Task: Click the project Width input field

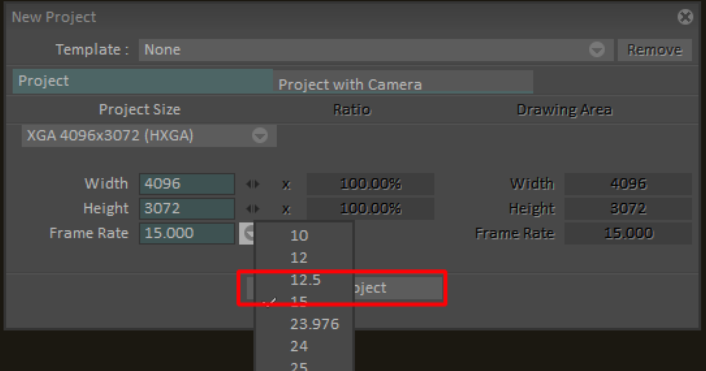Action: coord(187,184)
